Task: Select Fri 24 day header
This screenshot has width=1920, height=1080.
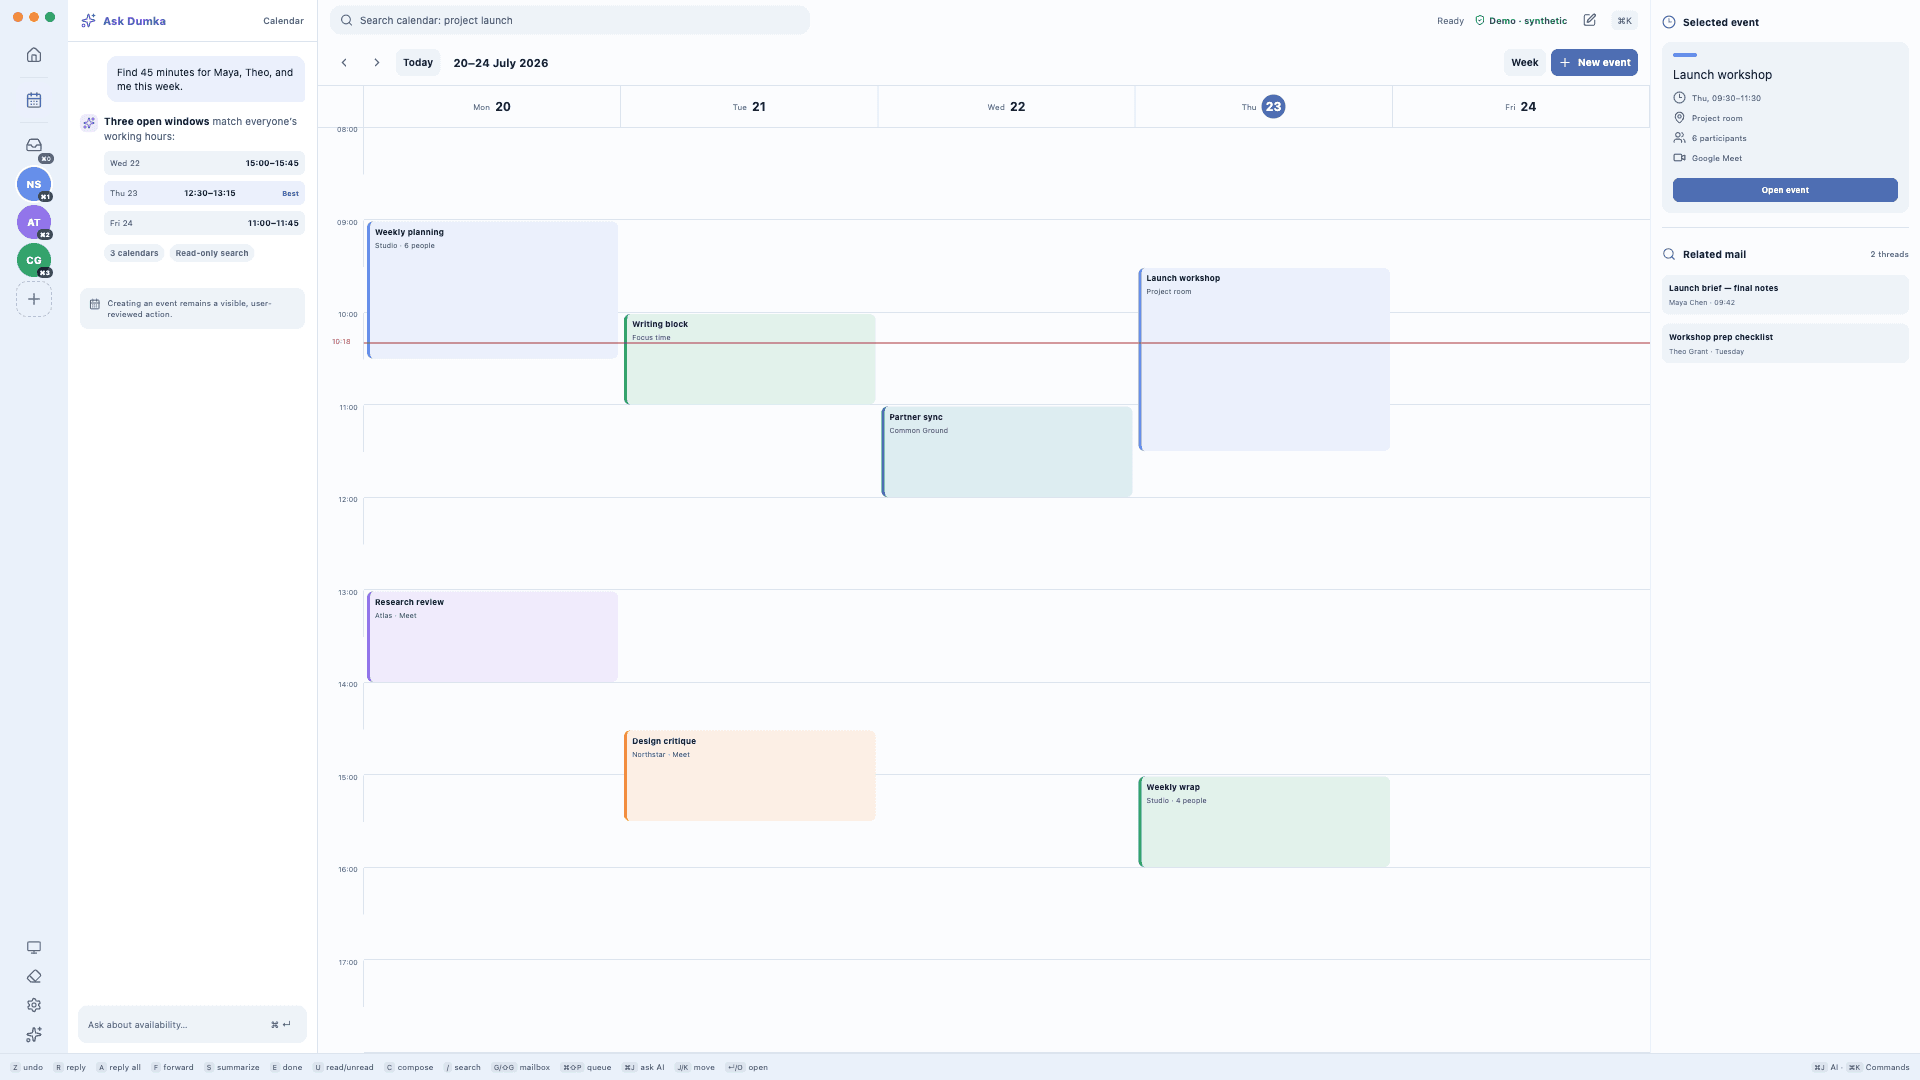Action: coord(1520,107)
